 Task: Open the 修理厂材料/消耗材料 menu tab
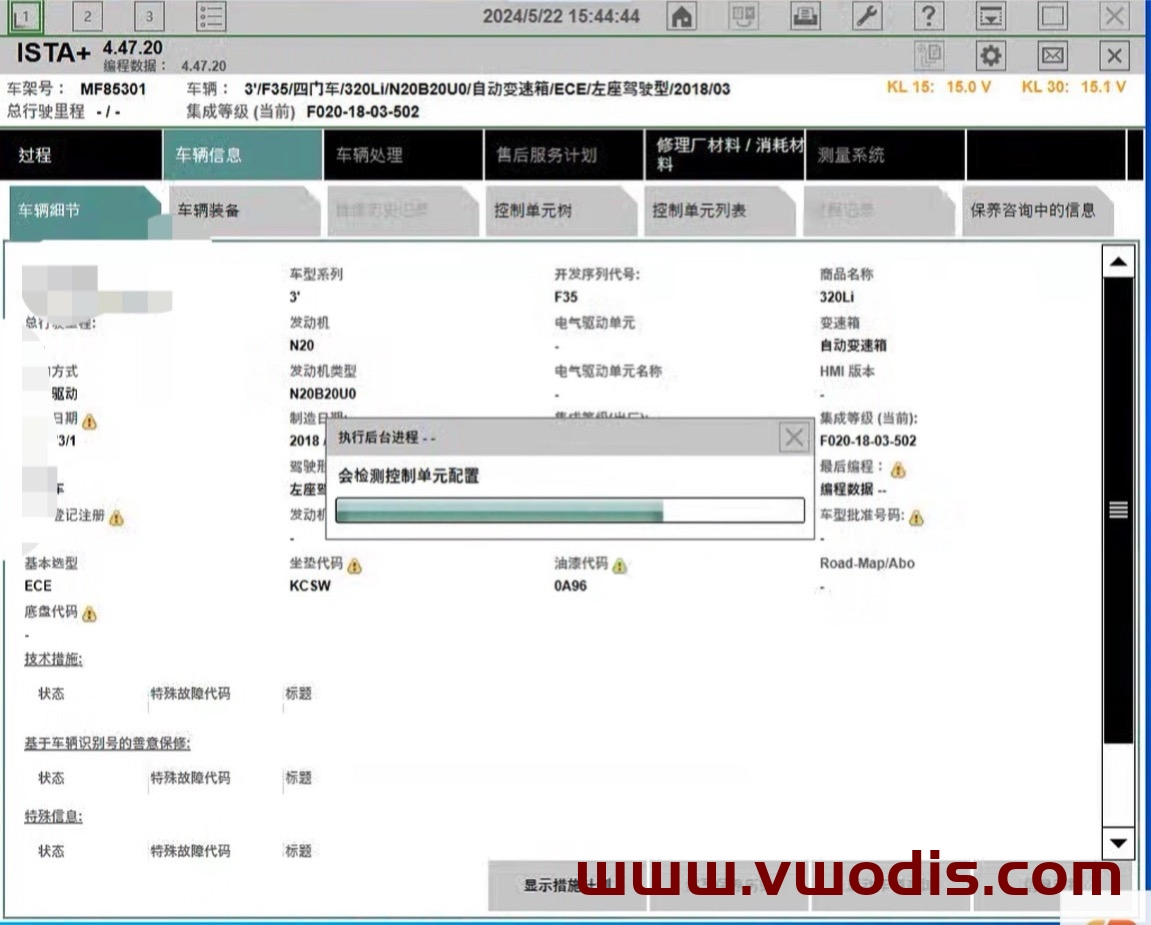click(725, 155)
